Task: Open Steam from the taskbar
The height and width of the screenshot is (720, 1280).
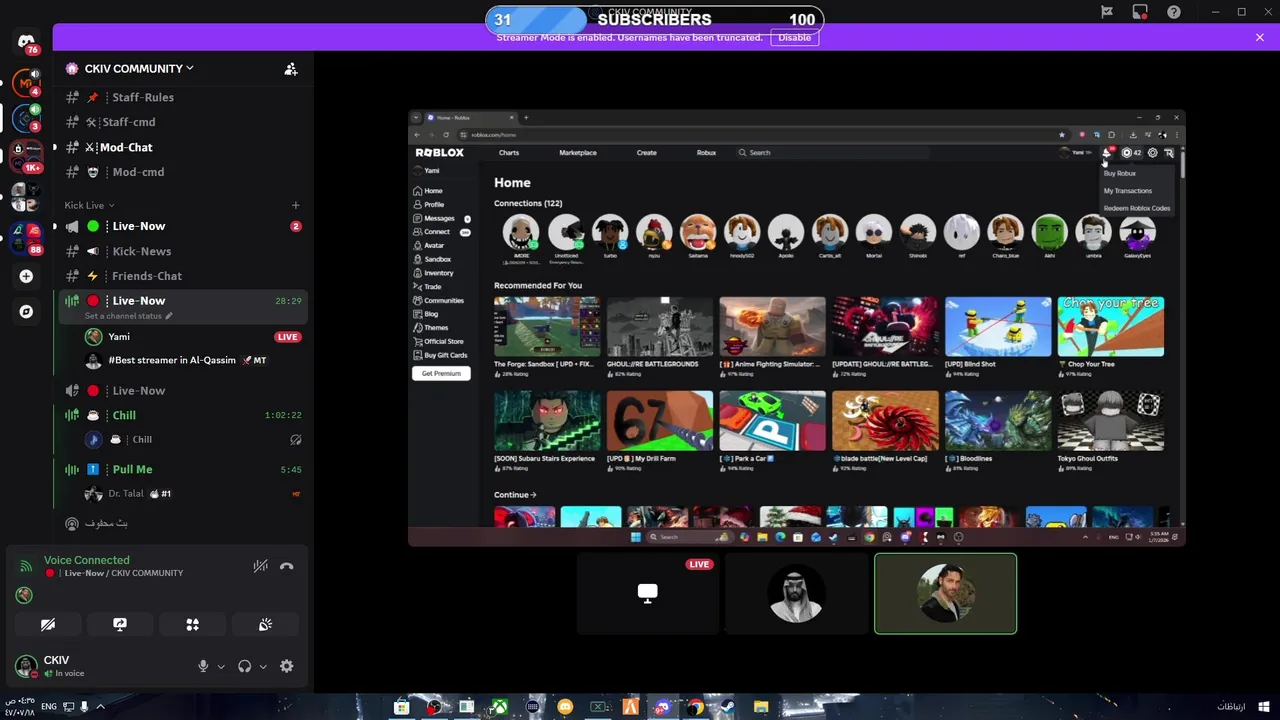Action: pos(728,707)
